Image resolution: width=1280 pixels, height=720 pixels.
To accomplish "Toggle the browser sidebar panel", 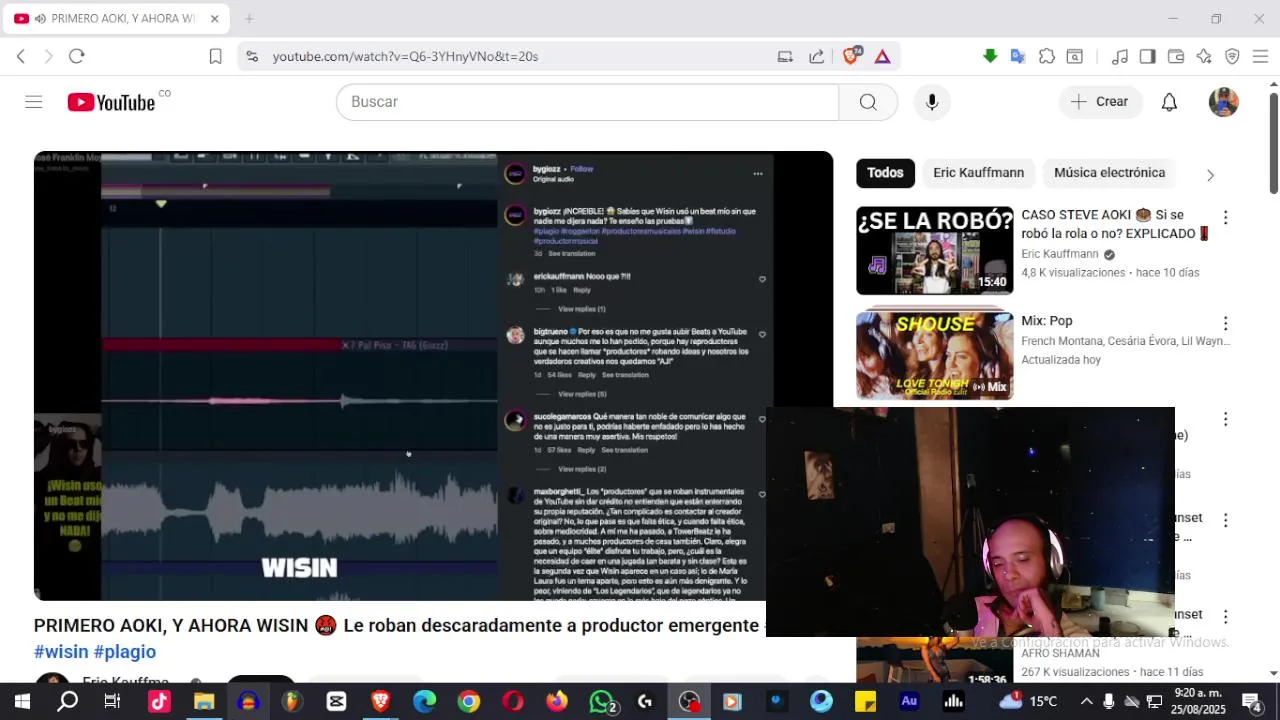I will (x=1148, y=57).
